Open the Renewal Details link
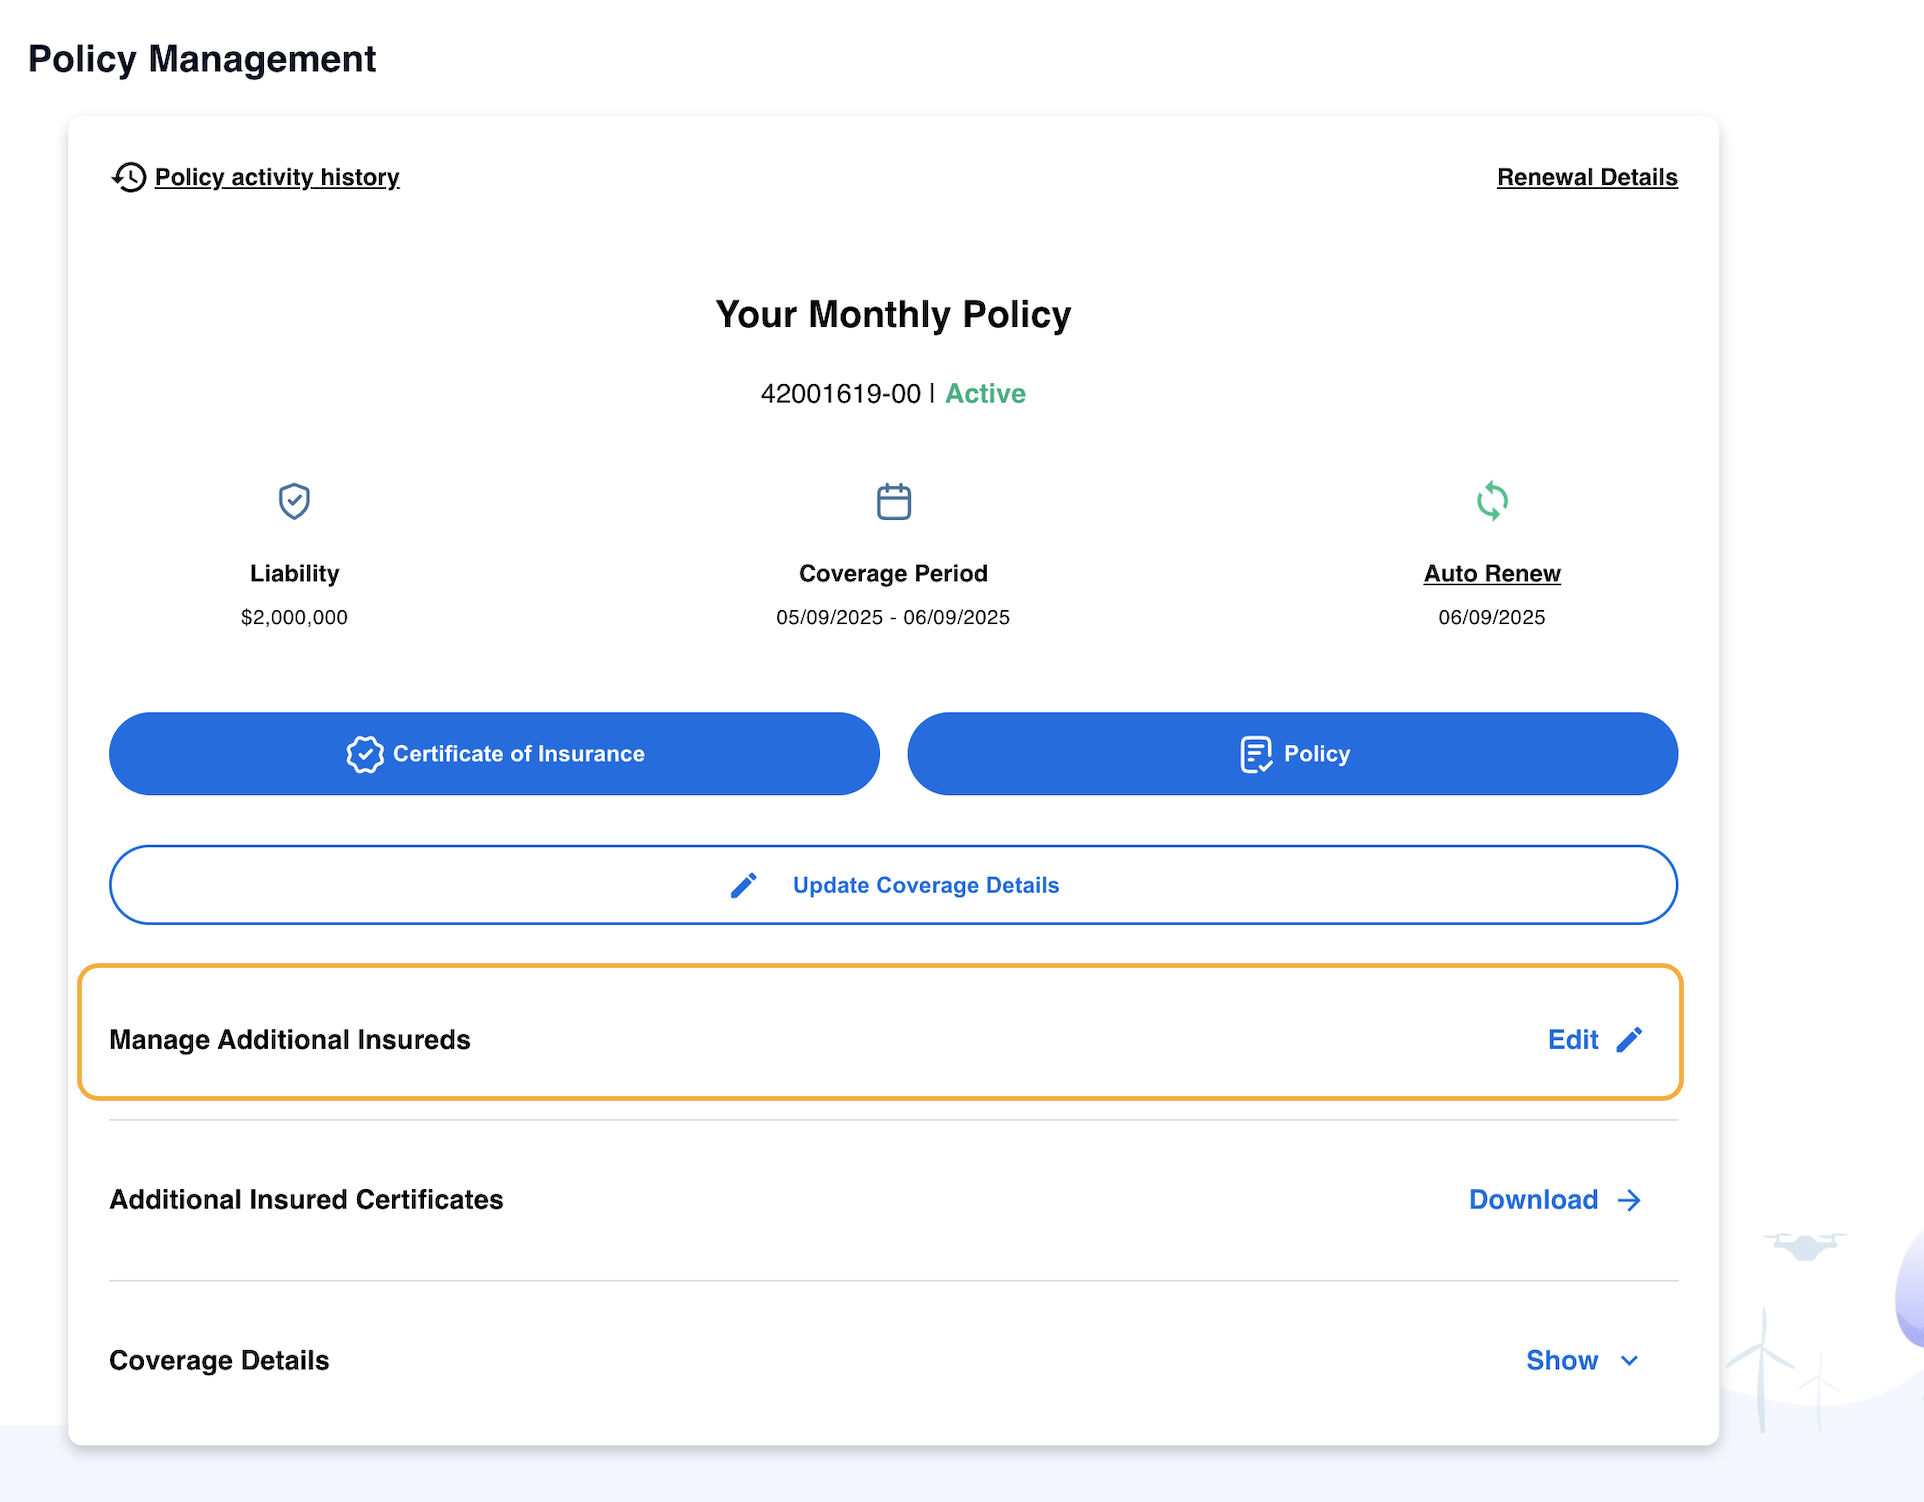Image resolution: width=1924 pixels, height=1502 pixels. [1587, 177]
